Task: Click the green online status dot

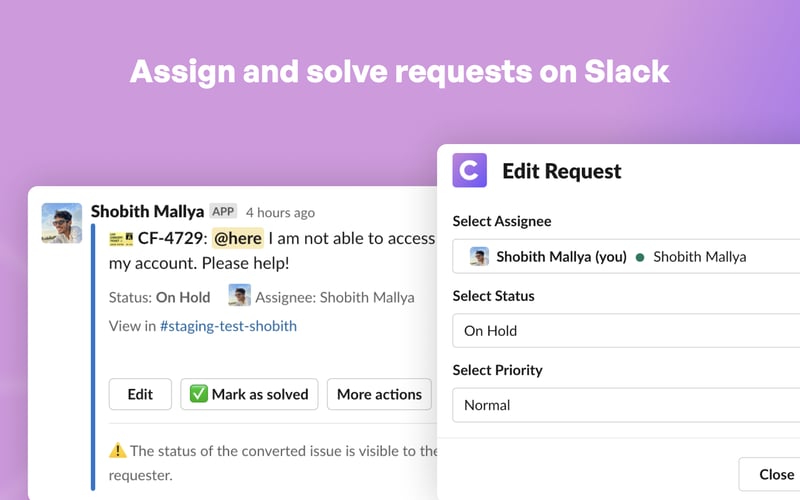Action: click(640, 257)
